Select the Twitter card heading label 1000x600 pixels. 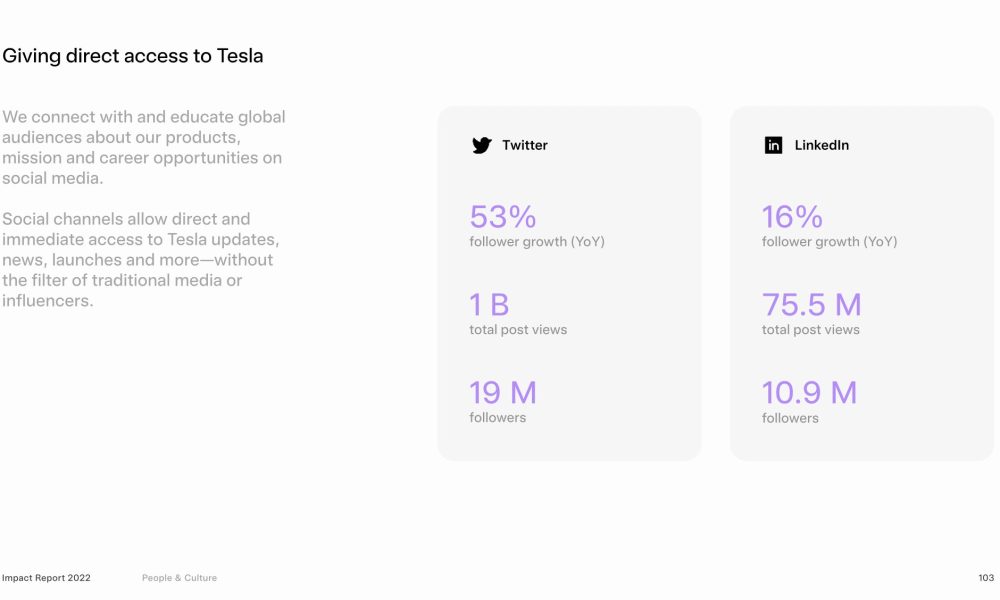point(524,145)
